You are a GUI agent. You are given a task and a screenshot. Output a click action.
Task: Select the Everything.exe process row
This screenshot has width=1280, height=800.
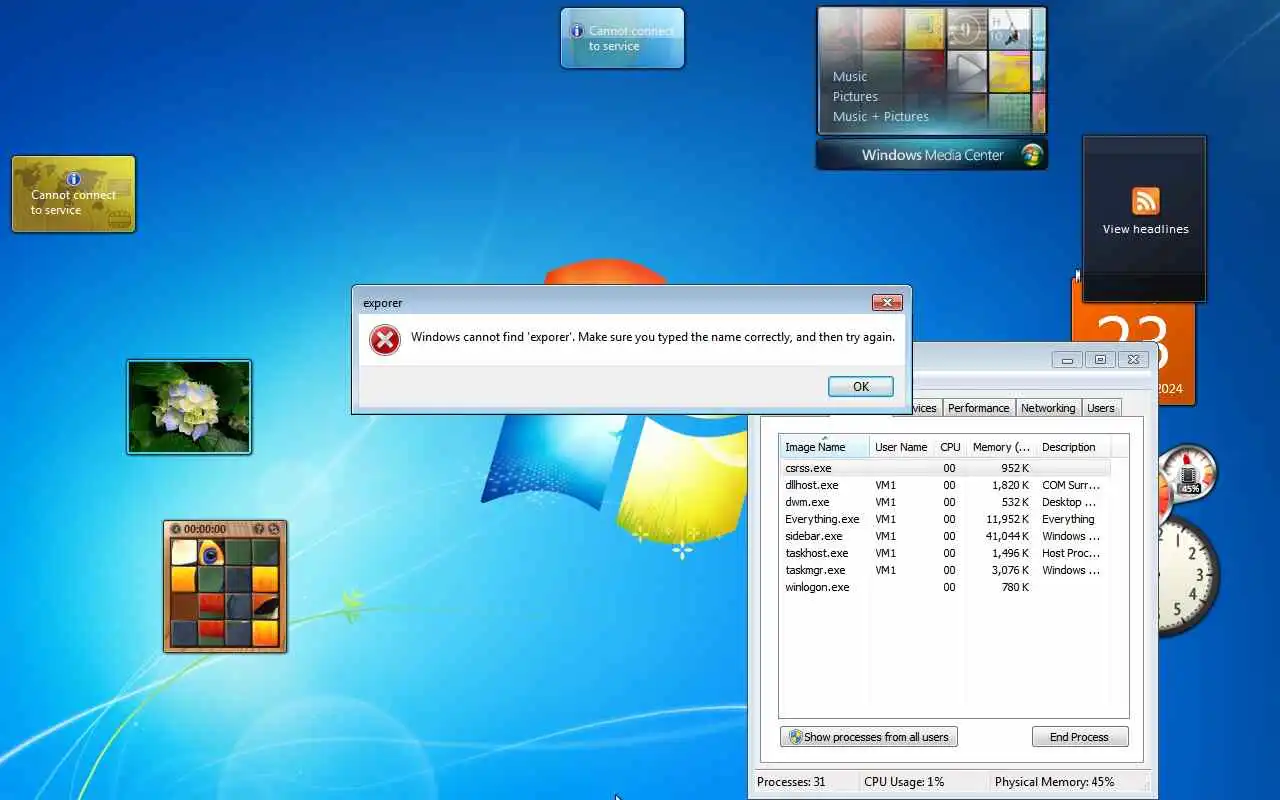point(944,519)
